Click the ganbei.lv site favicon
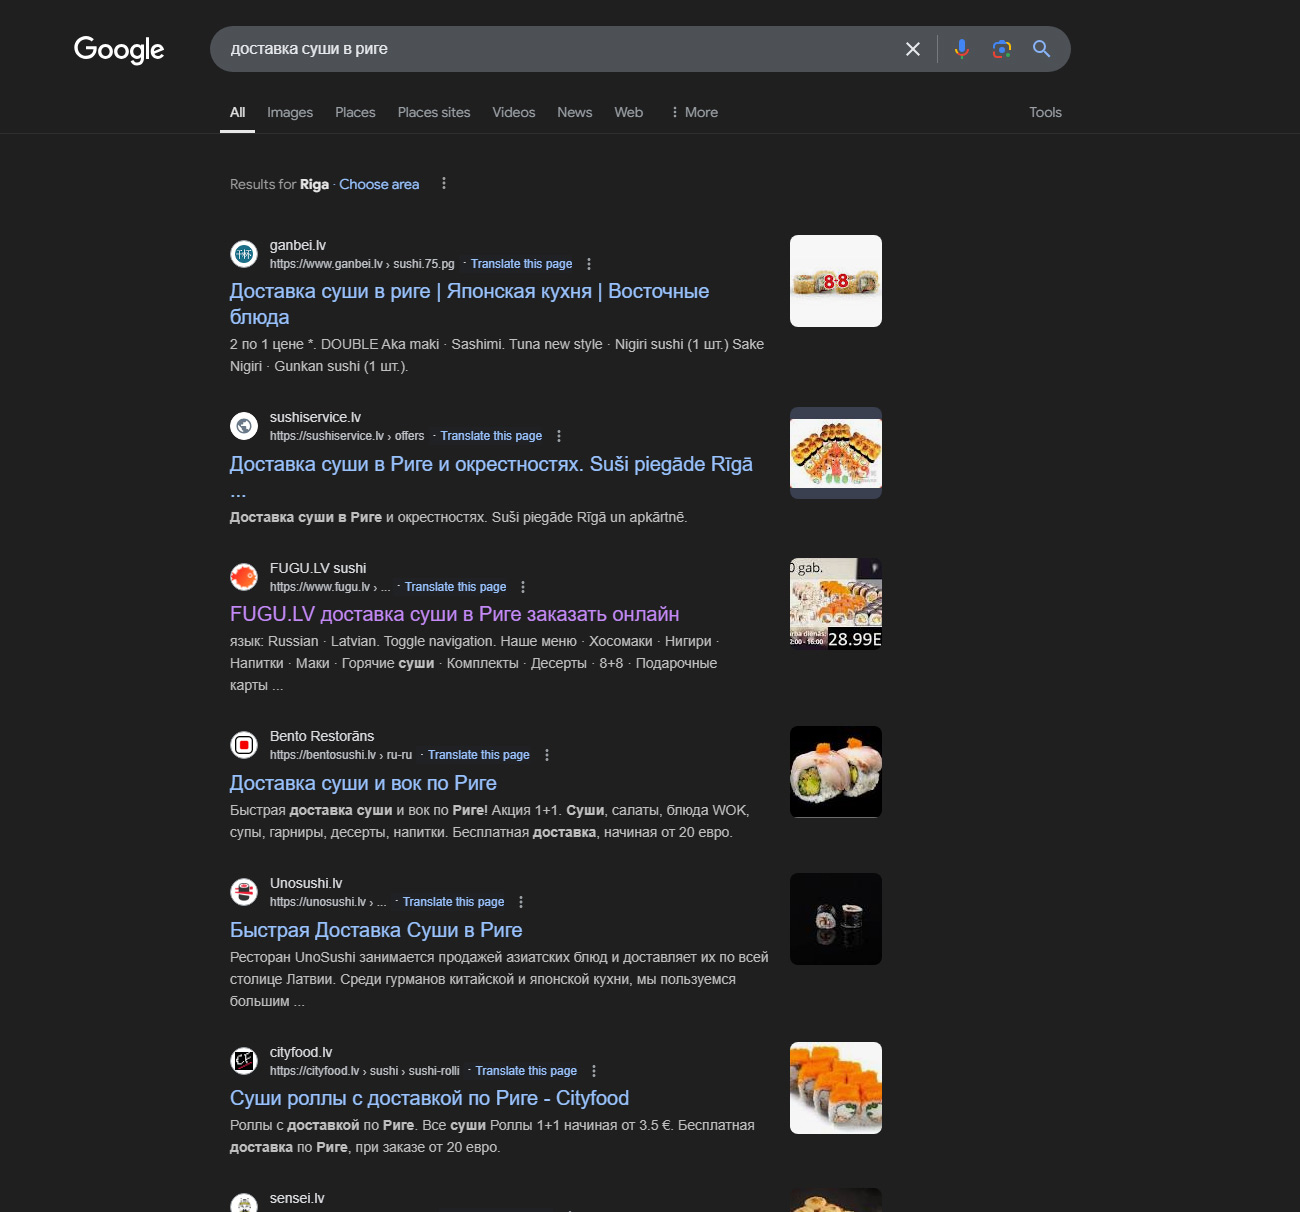Viewport: 1300px width, 1212px height. [x=244, y=254]
